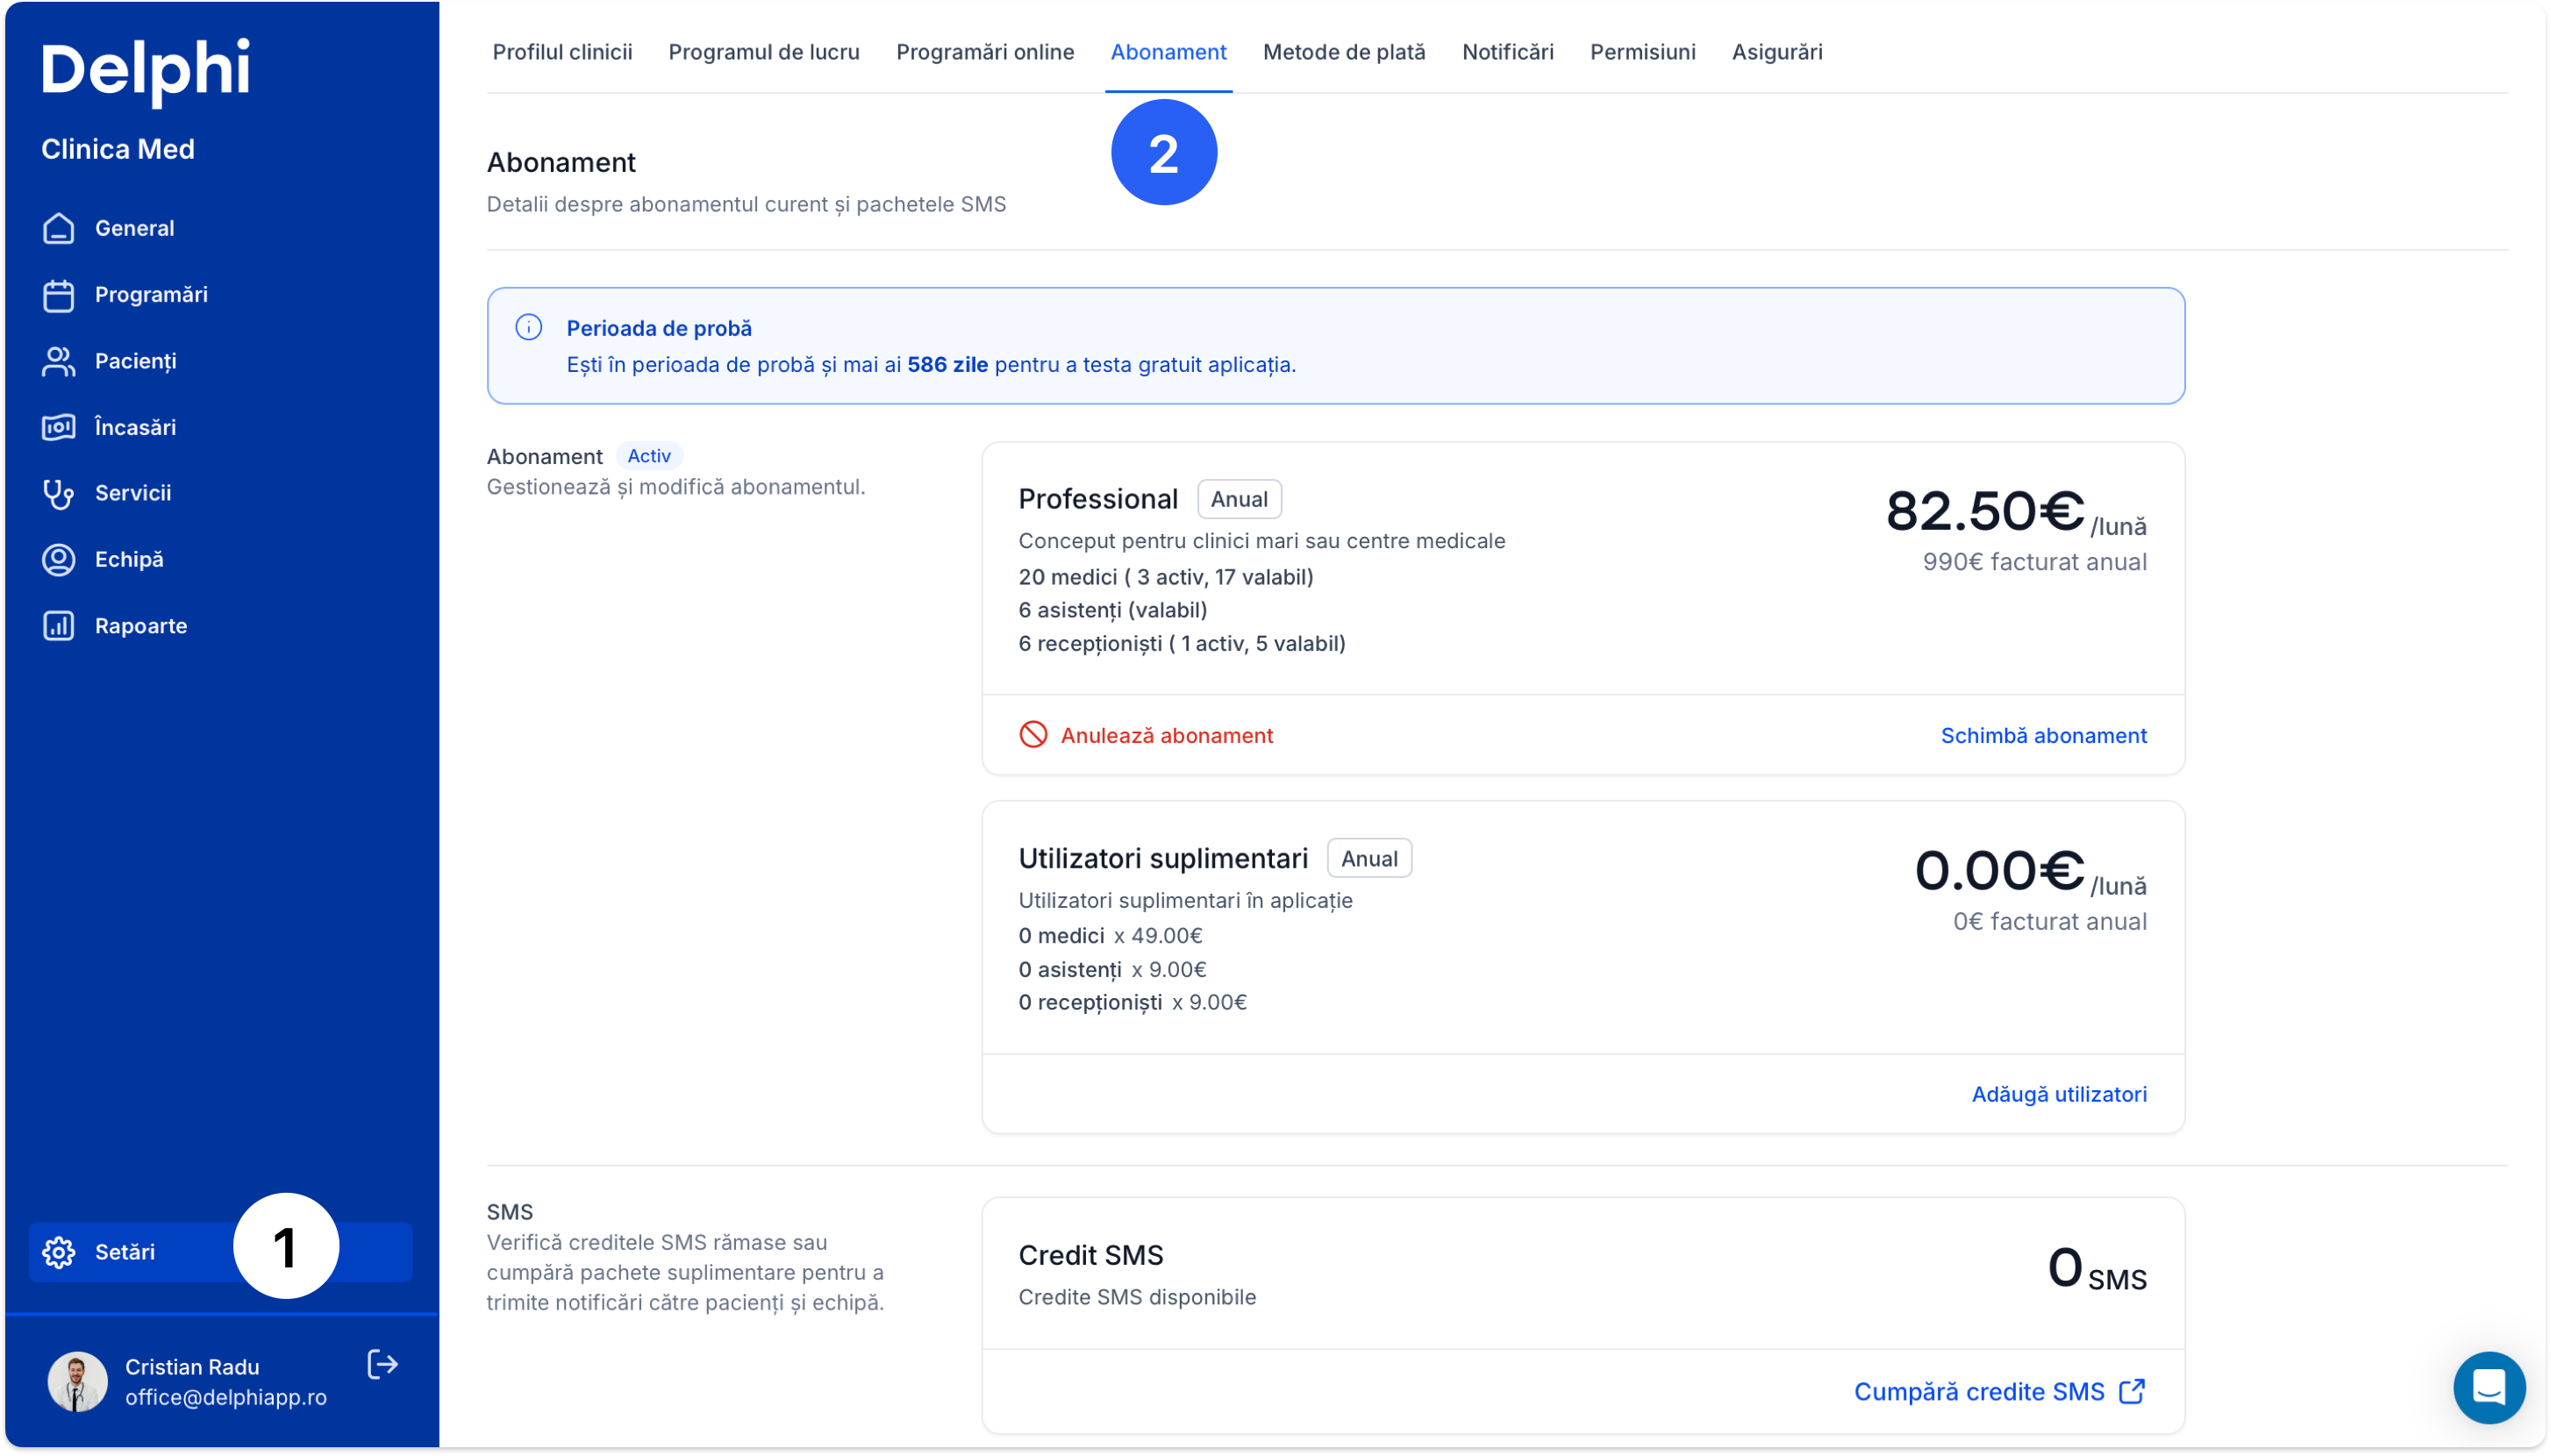Click the logout icon next to Cristian Radu
2551x1456 pixels.
click(x=383, y=1365)
